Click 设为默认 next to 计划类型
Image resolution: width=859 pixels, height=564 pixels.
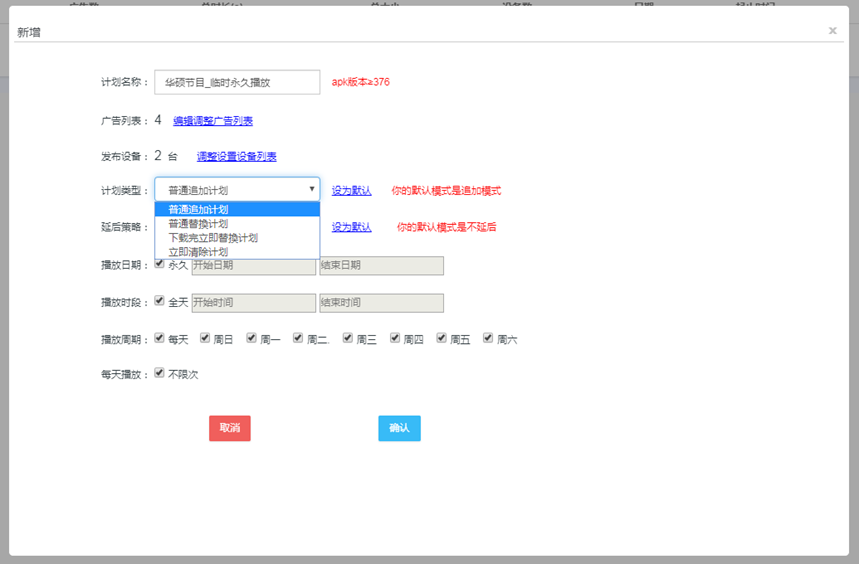pyautogui.click(x=351, y=190)
